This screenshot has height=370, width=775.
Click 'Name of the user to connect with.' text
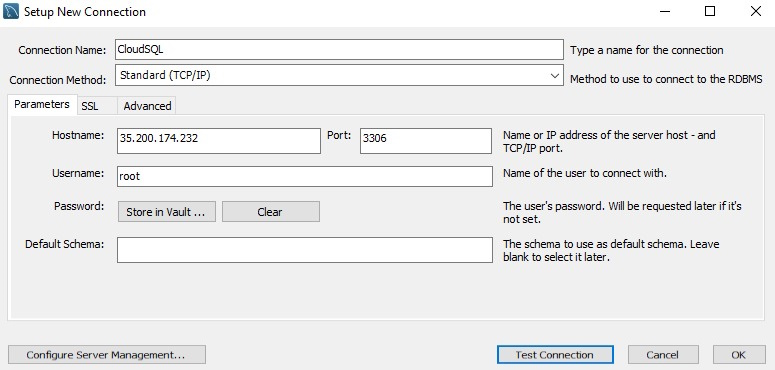point(585,173)
